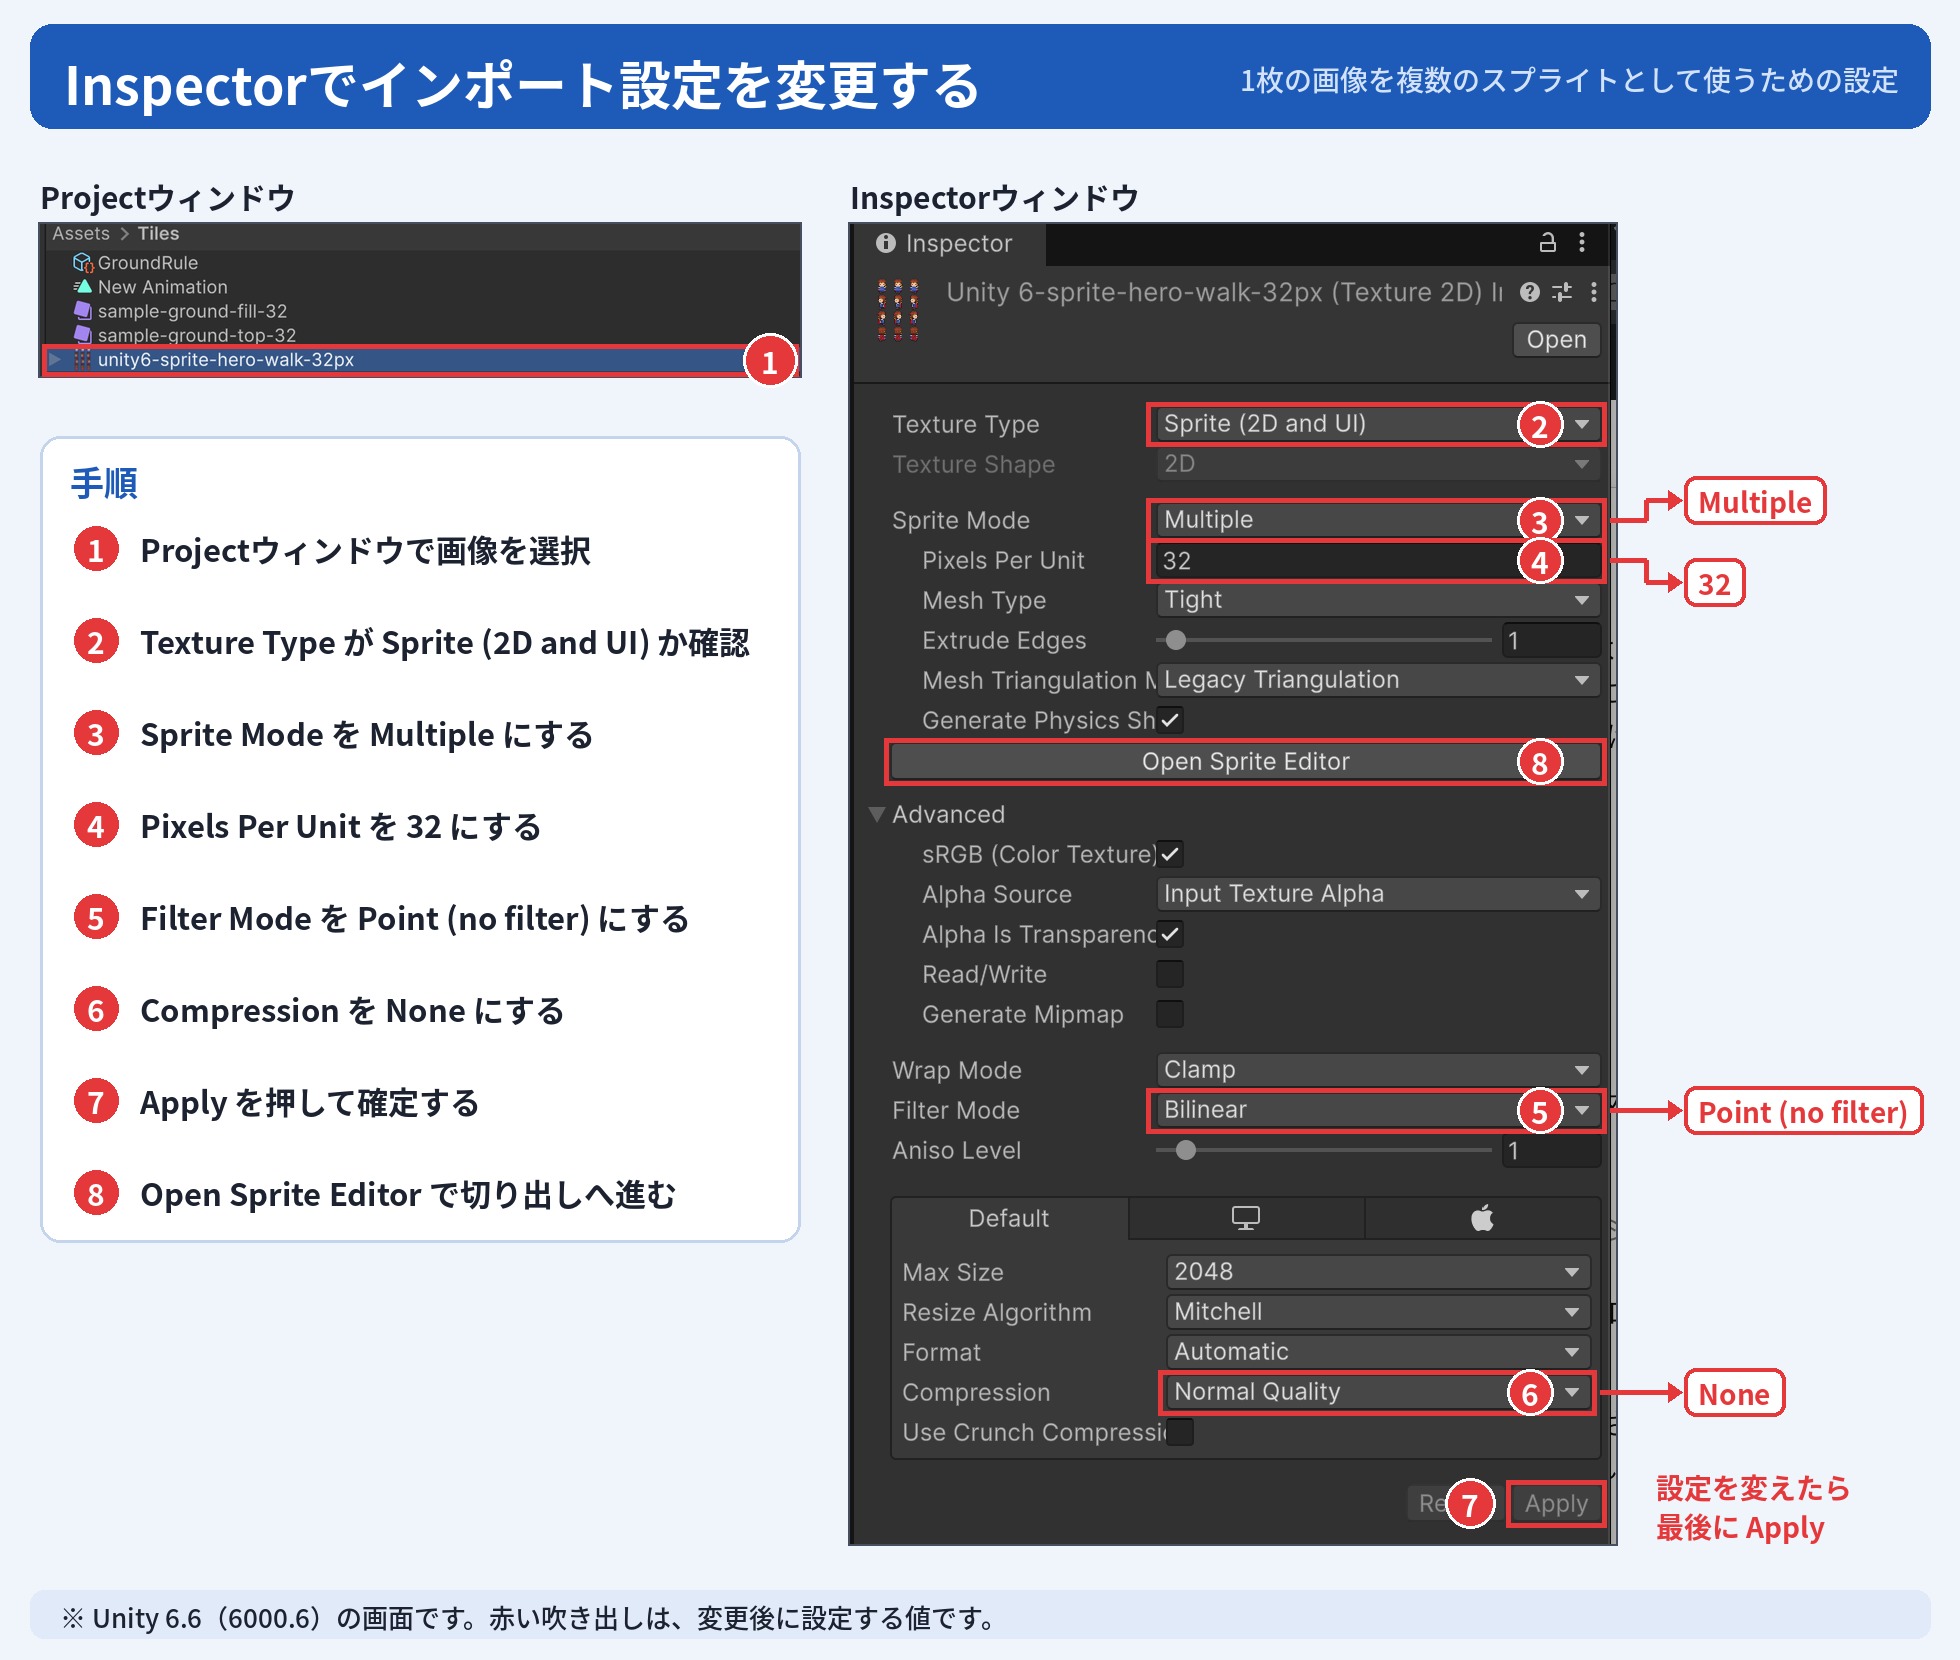Enable Use Crunch Compression checkbox
1960x1660 pixels.
1180,1432
